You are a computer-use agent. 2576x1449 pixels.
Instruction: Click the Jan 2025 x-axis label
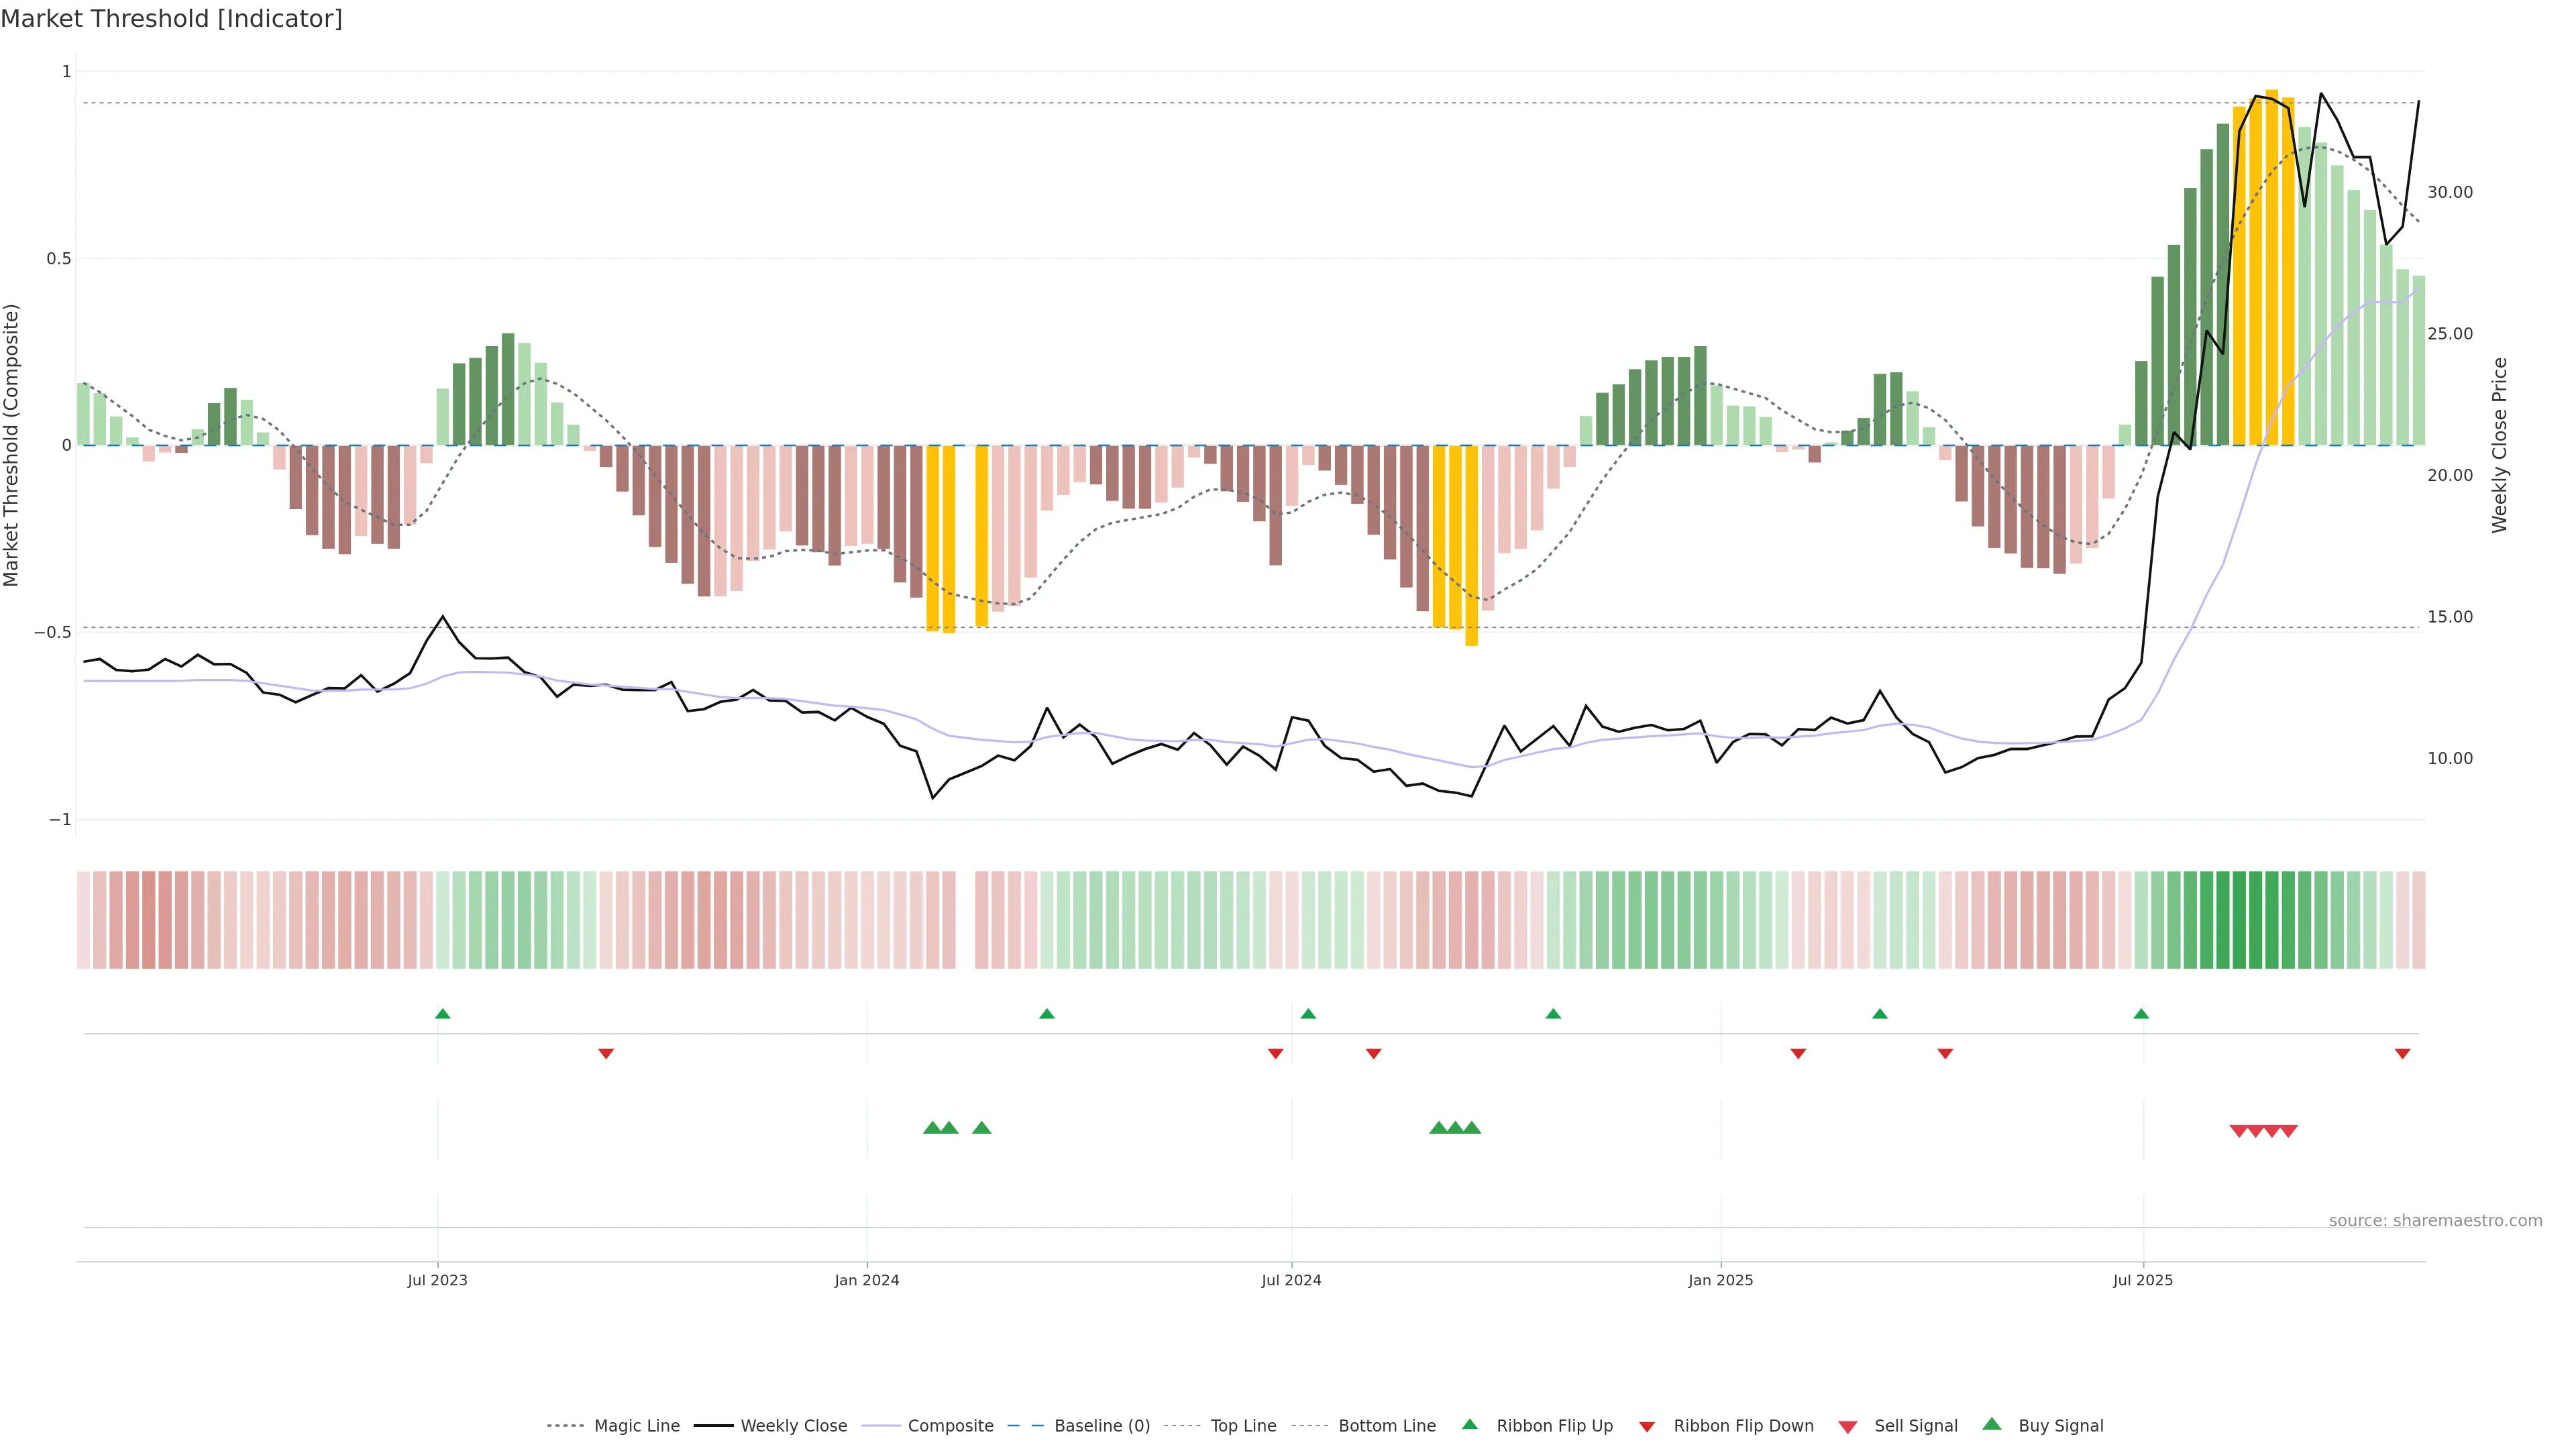click(1720, 1280)
